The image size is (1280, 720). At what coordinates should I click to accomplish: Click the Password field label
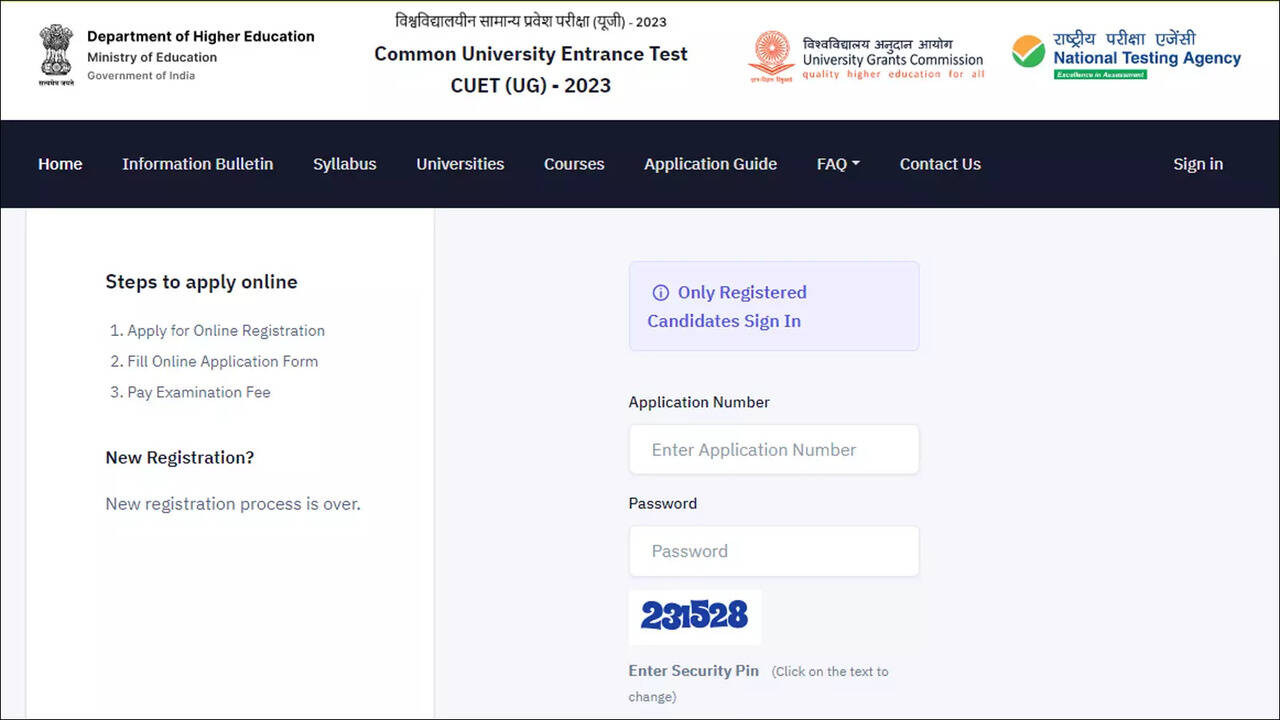(x=663, y=503)
